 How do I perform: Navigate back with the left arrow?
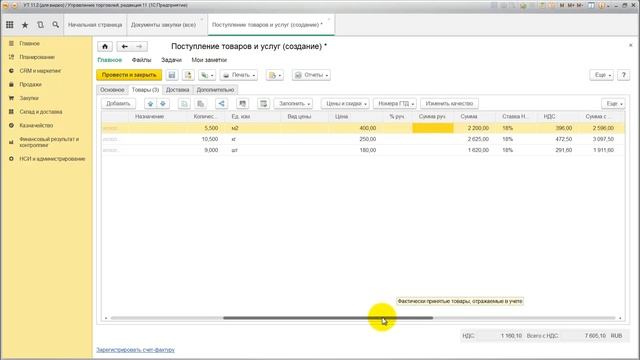click(x=124, y=47)
